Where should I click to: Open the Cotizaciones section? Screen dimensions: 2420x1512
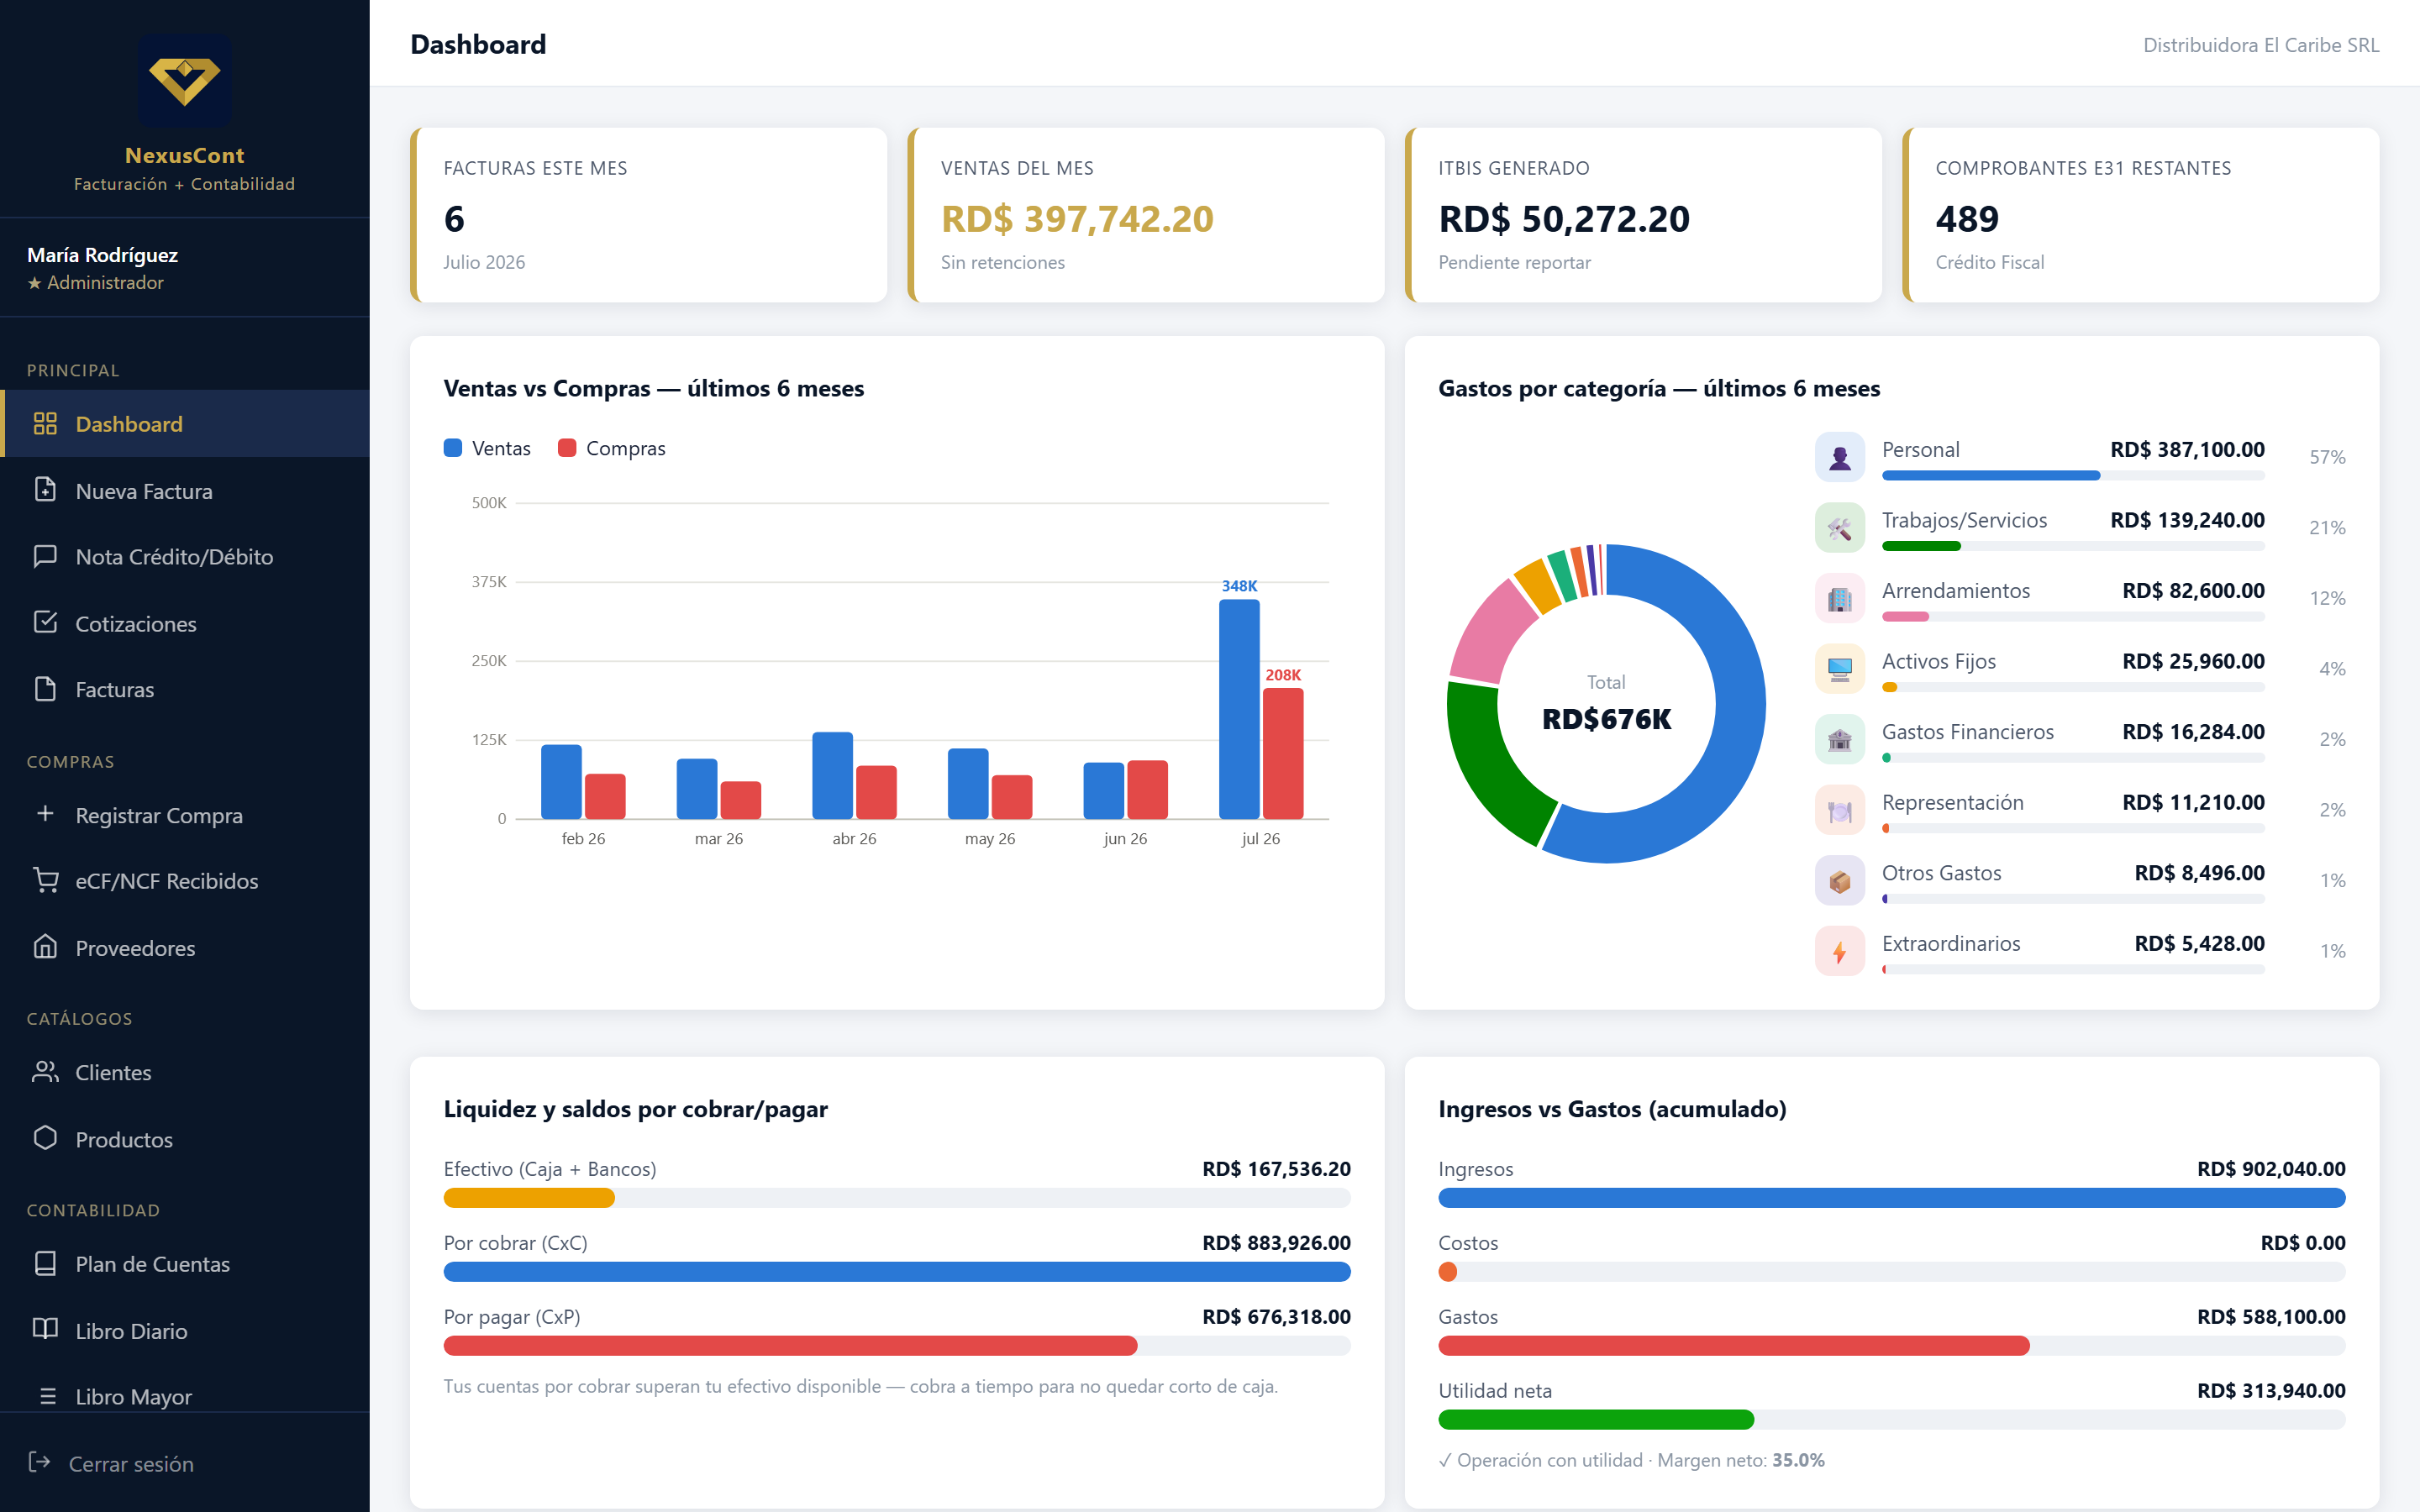click(185, 623)
